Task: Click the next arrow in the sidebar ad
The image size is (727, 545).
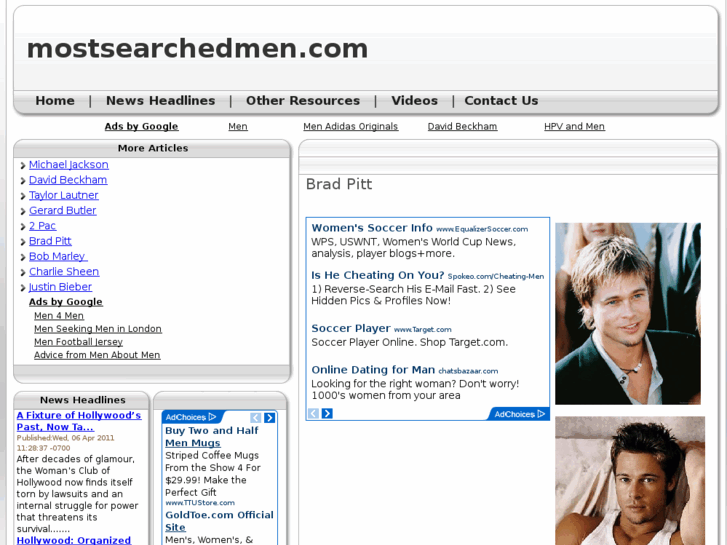Action: click(x=269, y=418)
